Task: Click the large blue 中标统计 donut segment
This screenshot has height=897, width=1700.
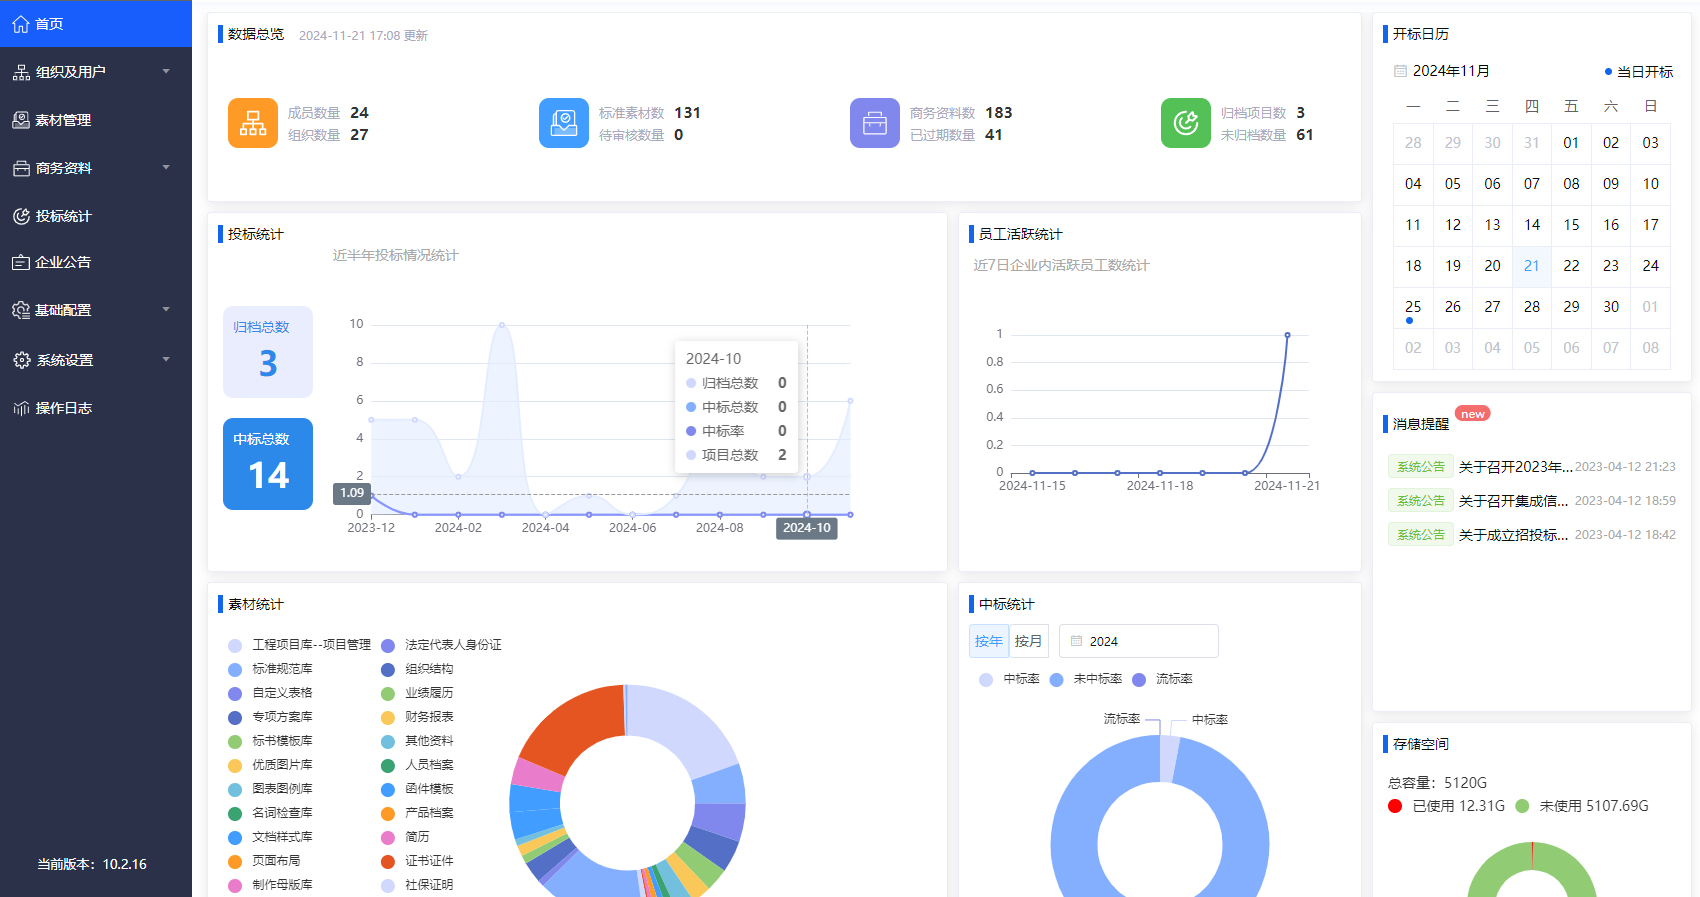Action: click(x=1076, y=835)
